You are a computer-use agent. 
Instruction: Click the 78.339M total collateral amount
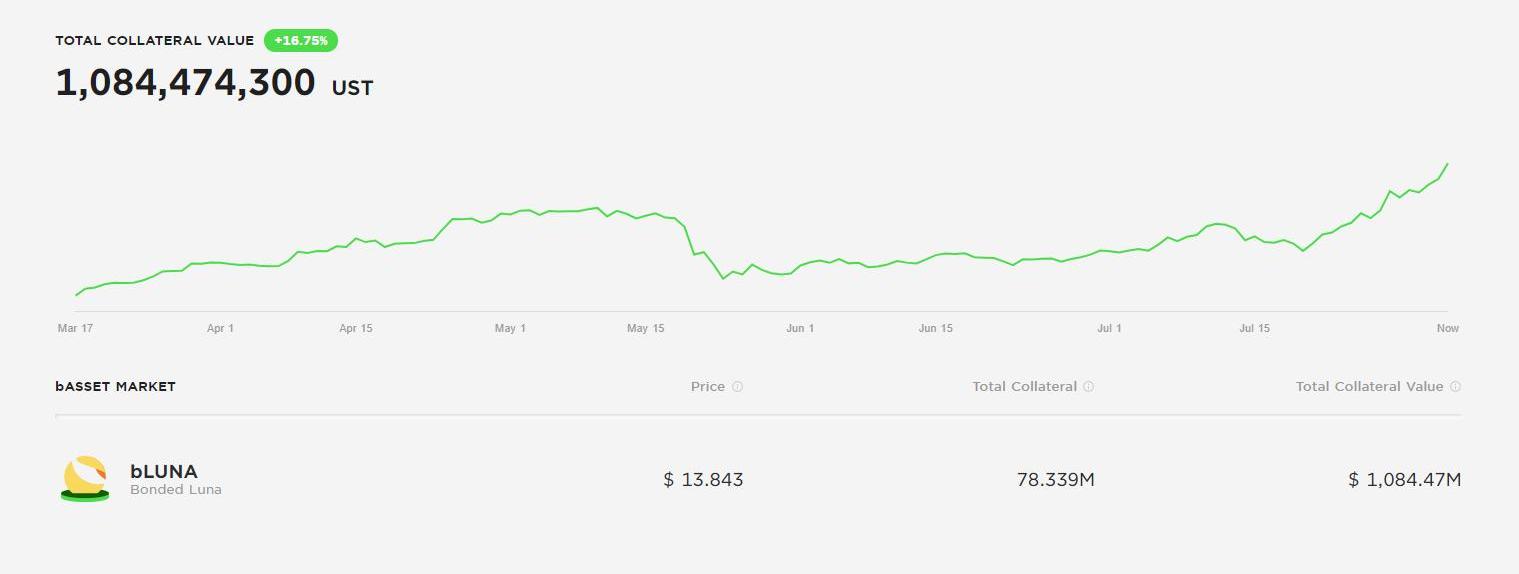[1055, 480]
